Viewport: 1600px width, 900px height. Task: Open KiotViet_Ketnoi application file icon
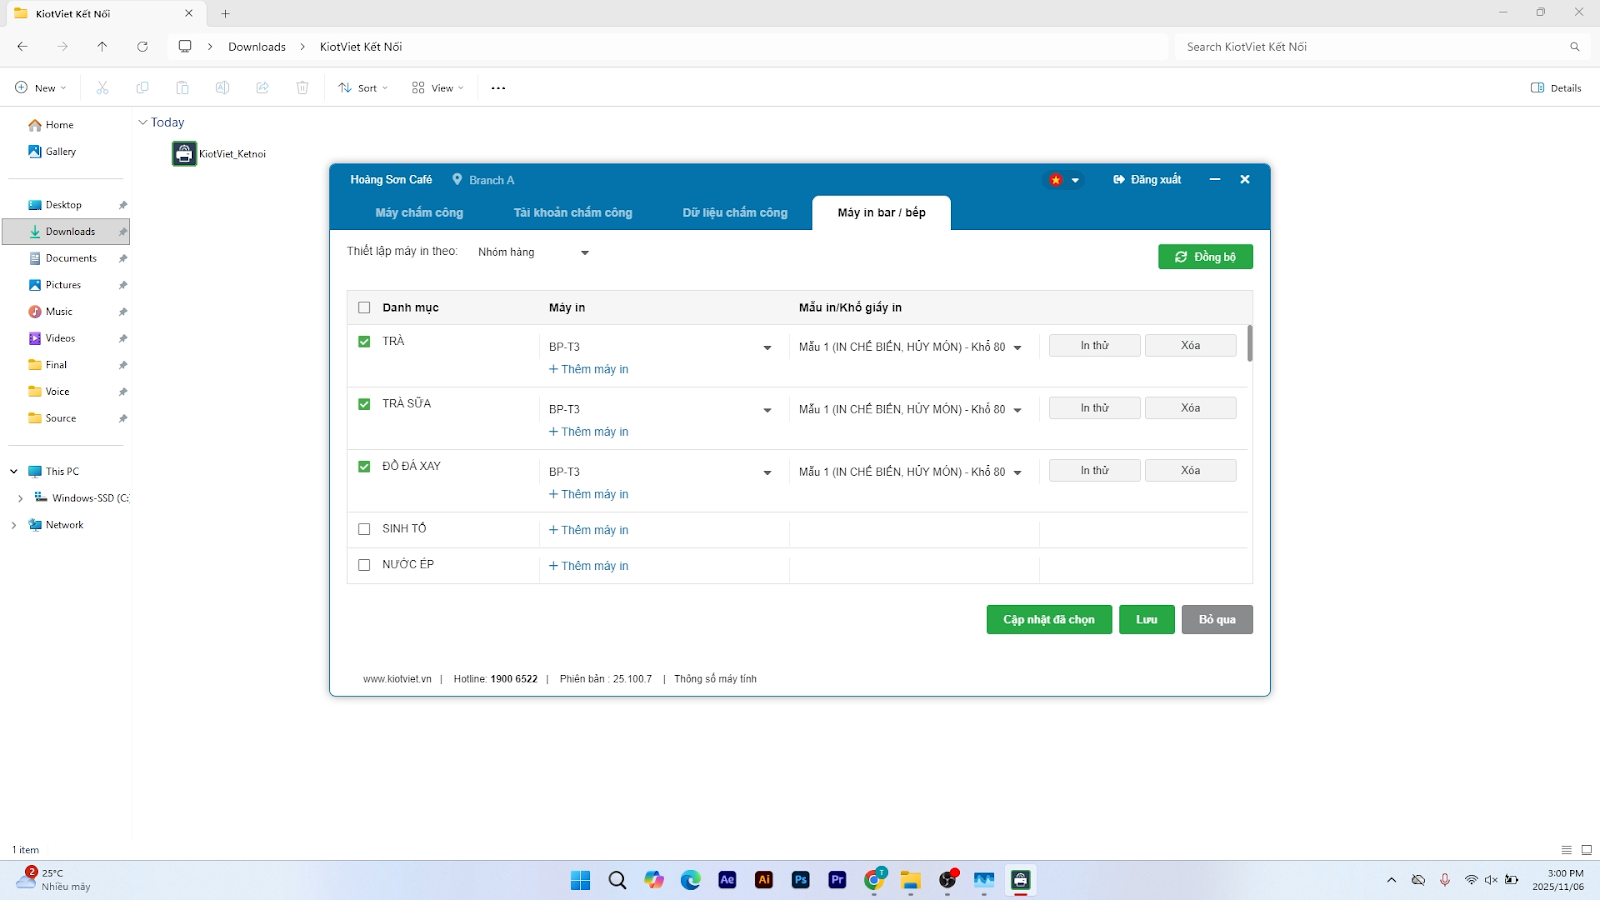point(184,154)
